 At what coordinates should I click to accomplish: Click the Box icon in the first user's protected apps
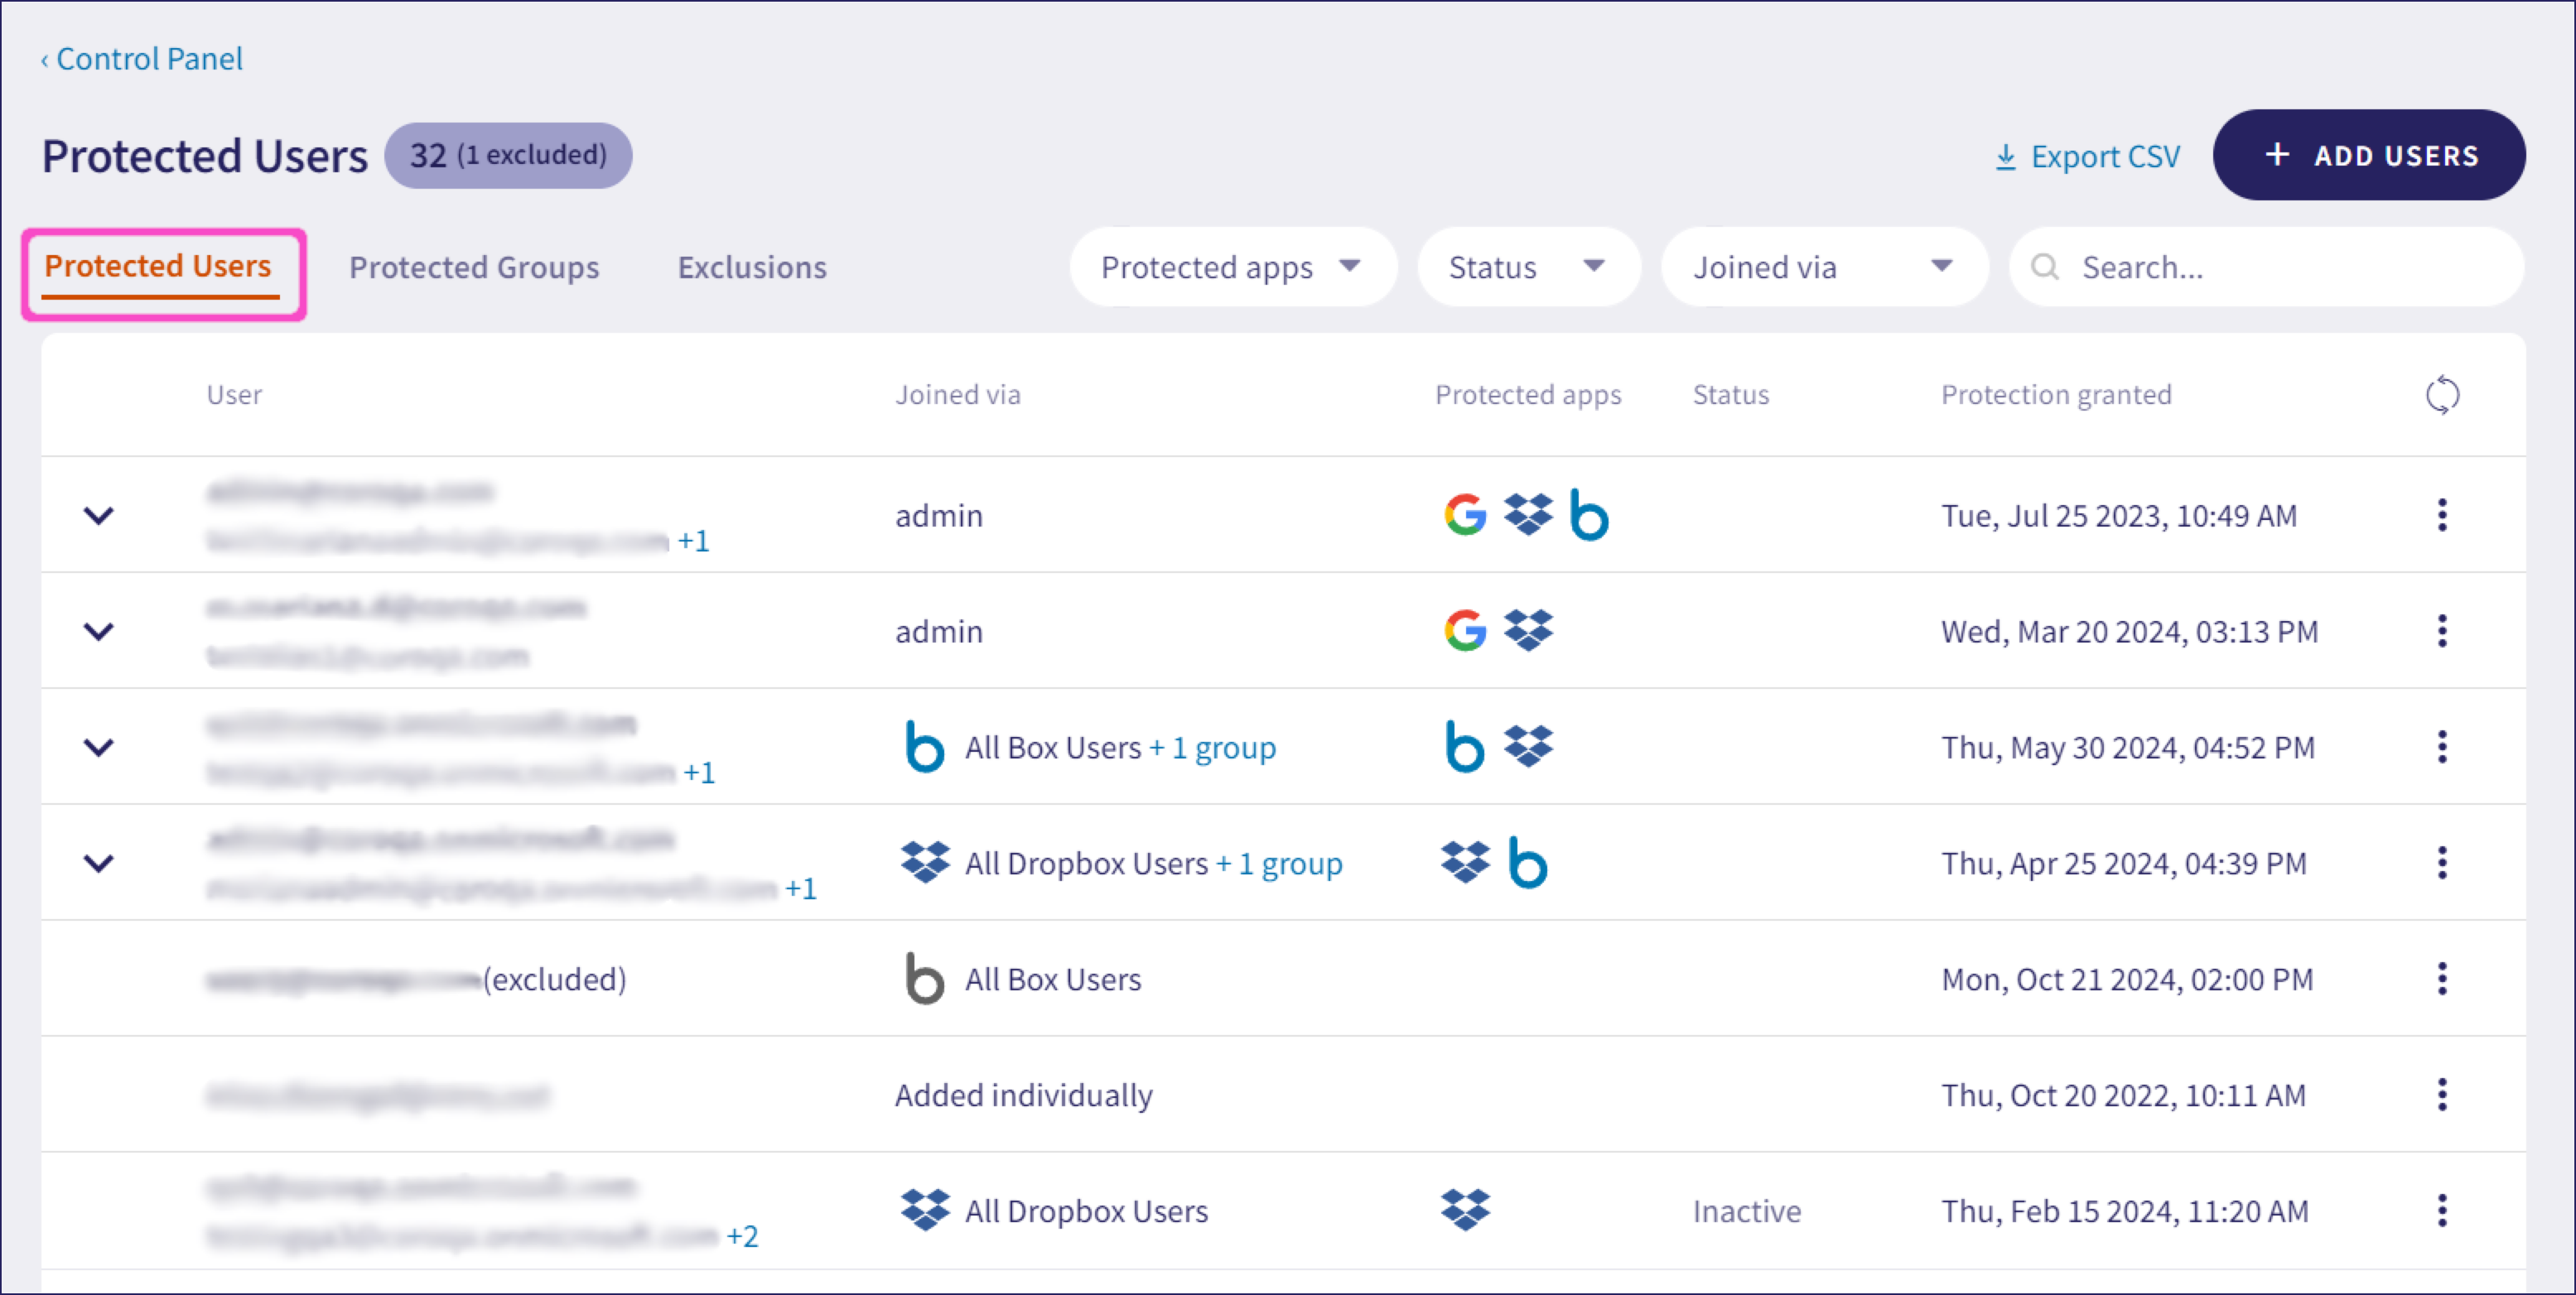[x=1590, y=516]
